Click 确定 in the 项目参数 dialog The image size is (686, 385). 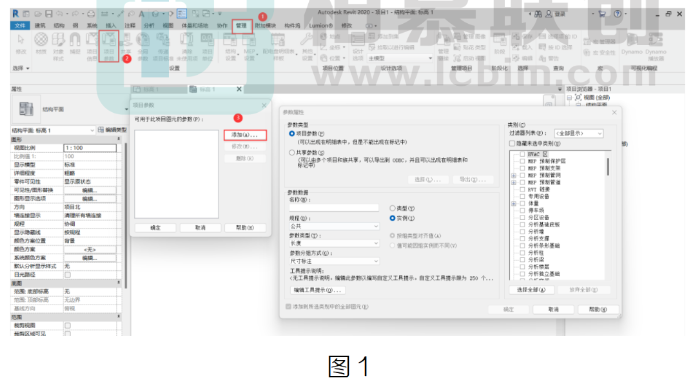(155, 228)
